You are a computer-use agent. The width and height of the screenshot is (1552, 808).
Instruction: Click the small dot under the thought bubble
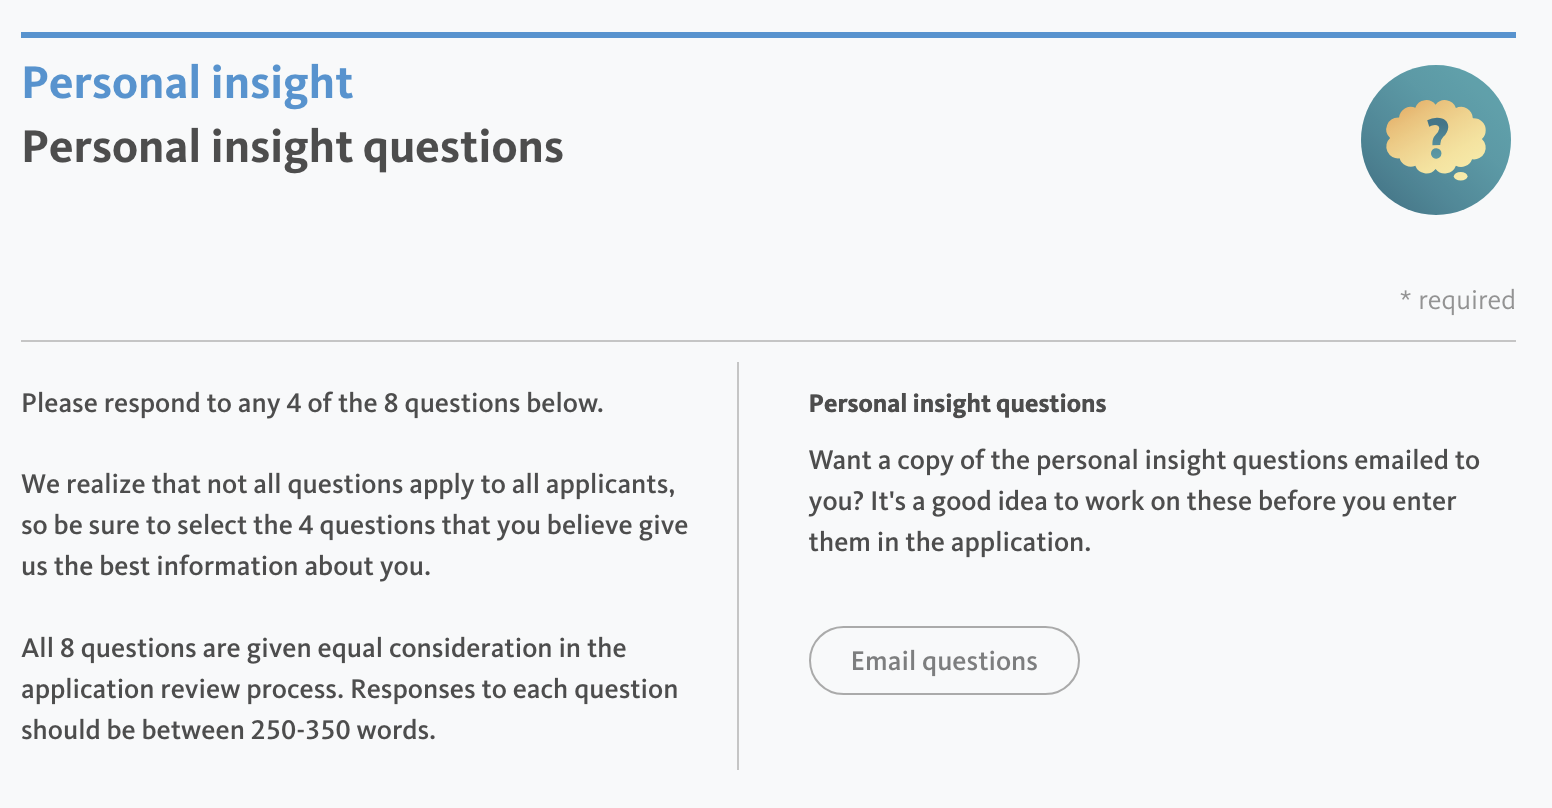pyautogui.click(x=1460, y=177)
